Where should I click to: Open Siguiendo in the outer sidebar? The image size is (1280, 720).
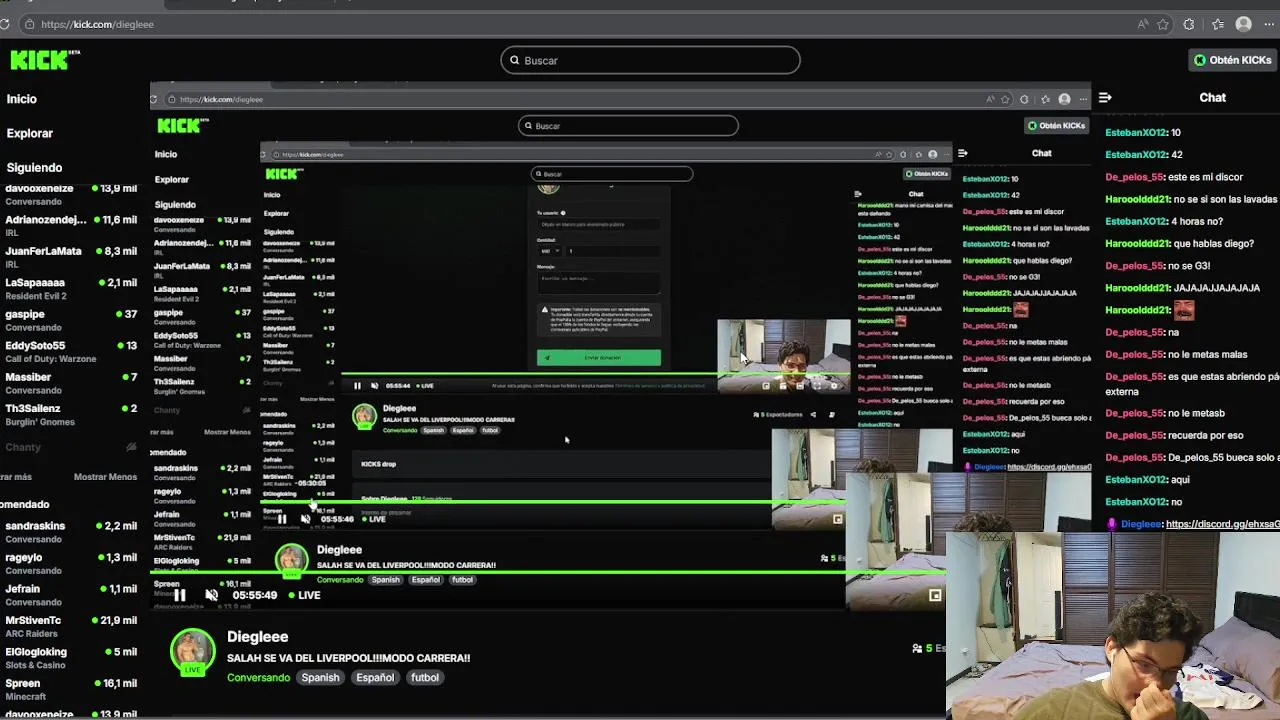pyautogui.click(x=34, y=168)
